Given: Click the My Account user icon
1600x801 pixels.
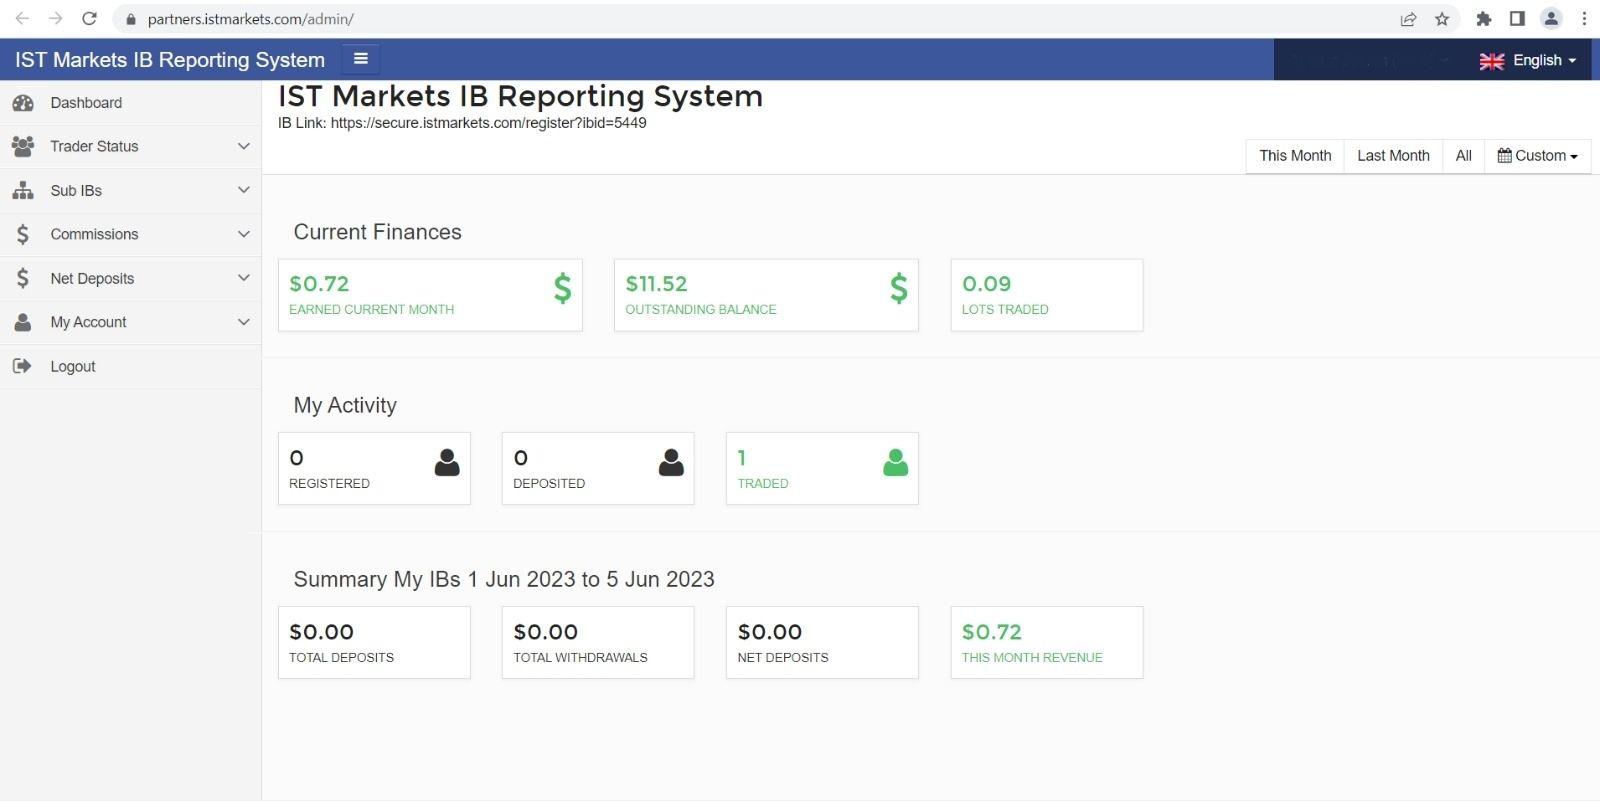Looking at the screenshot, I should click(23, 322).
